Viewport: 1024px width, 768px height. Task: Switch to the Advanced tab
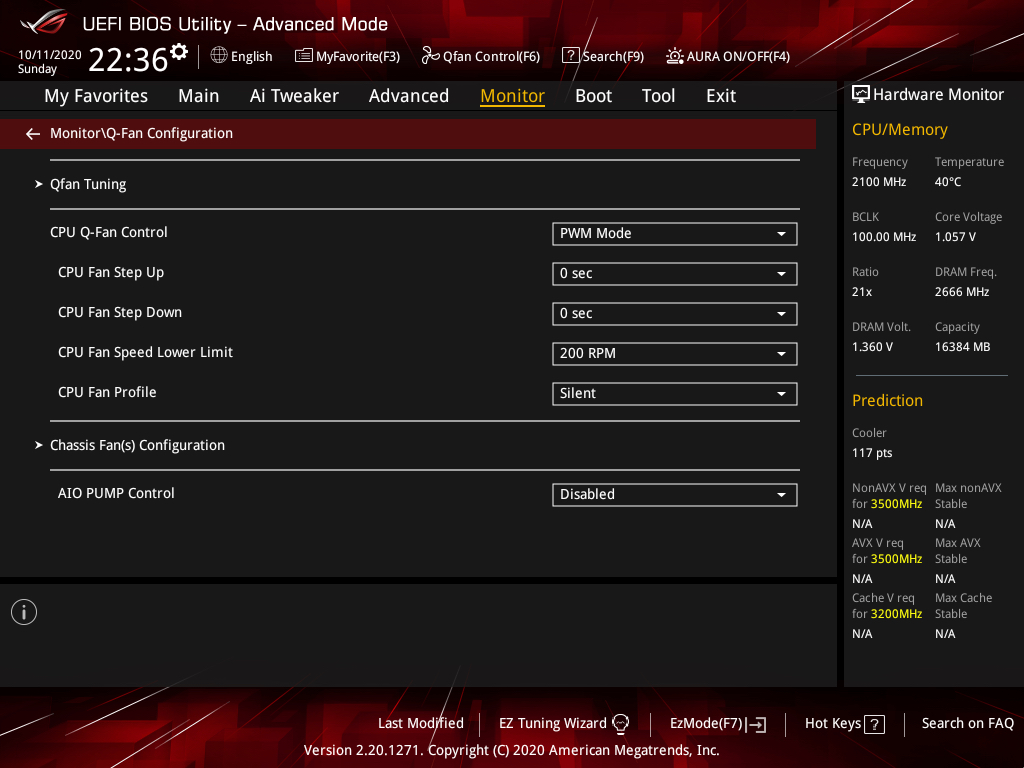click(x=409, y=96)
